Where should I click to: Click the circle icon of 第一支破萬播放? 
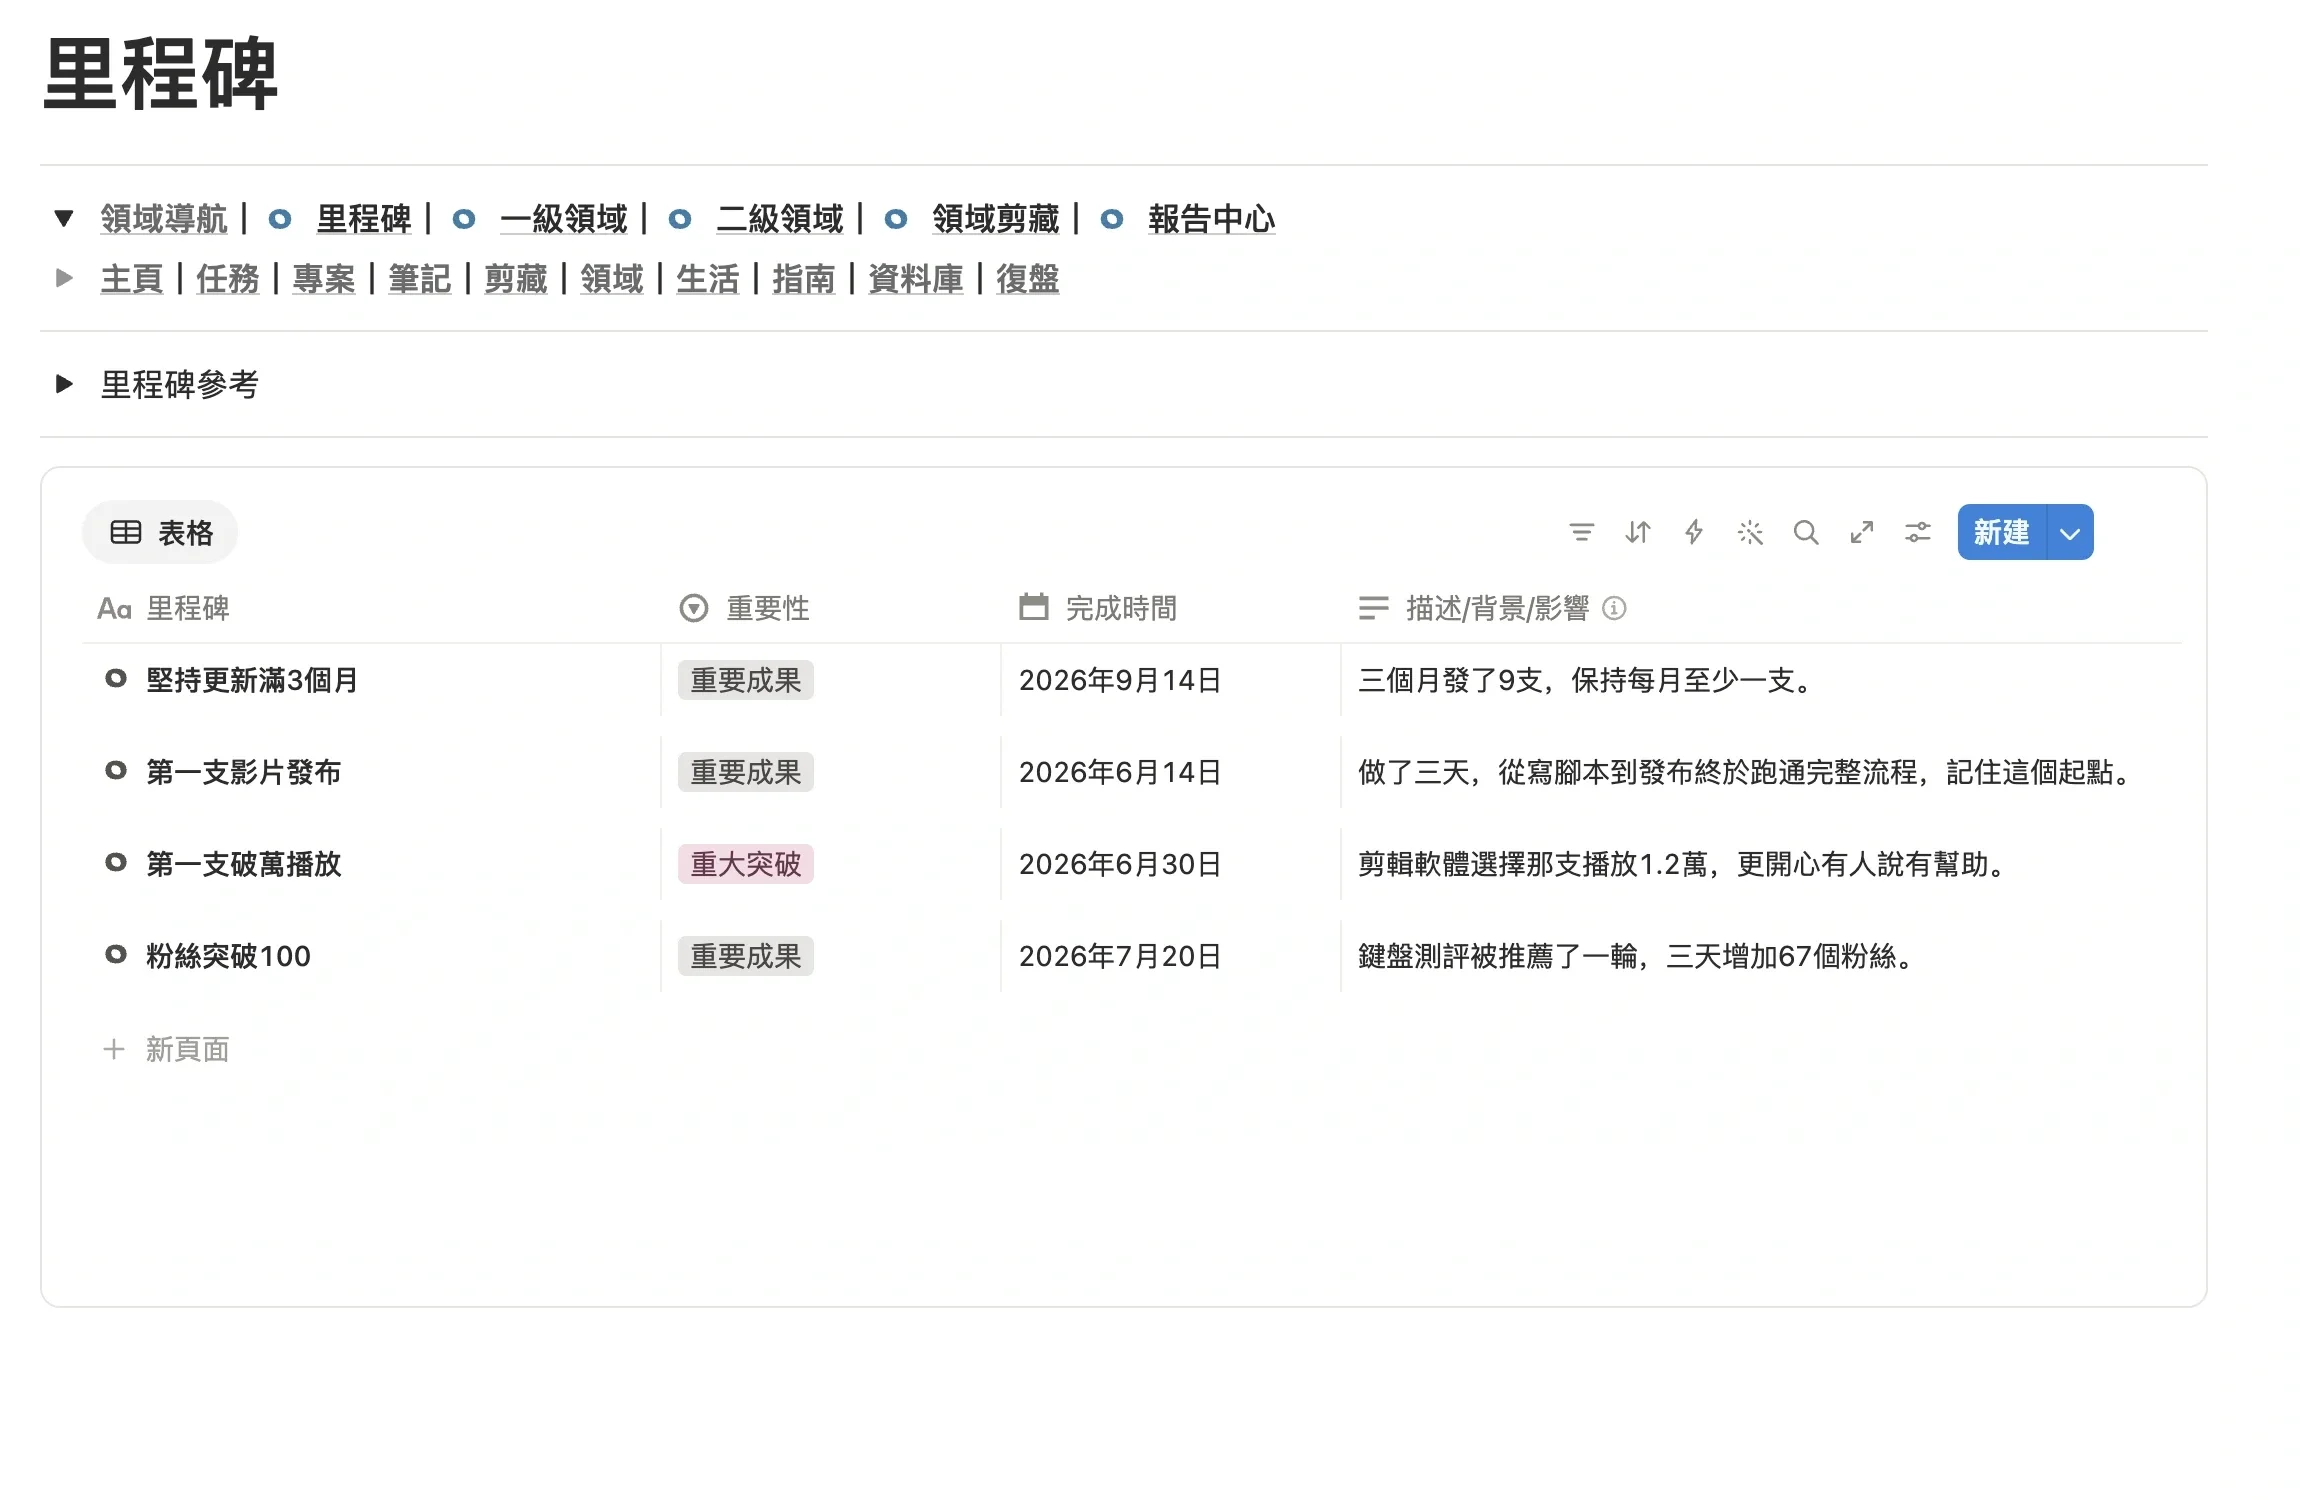(116, 863)
